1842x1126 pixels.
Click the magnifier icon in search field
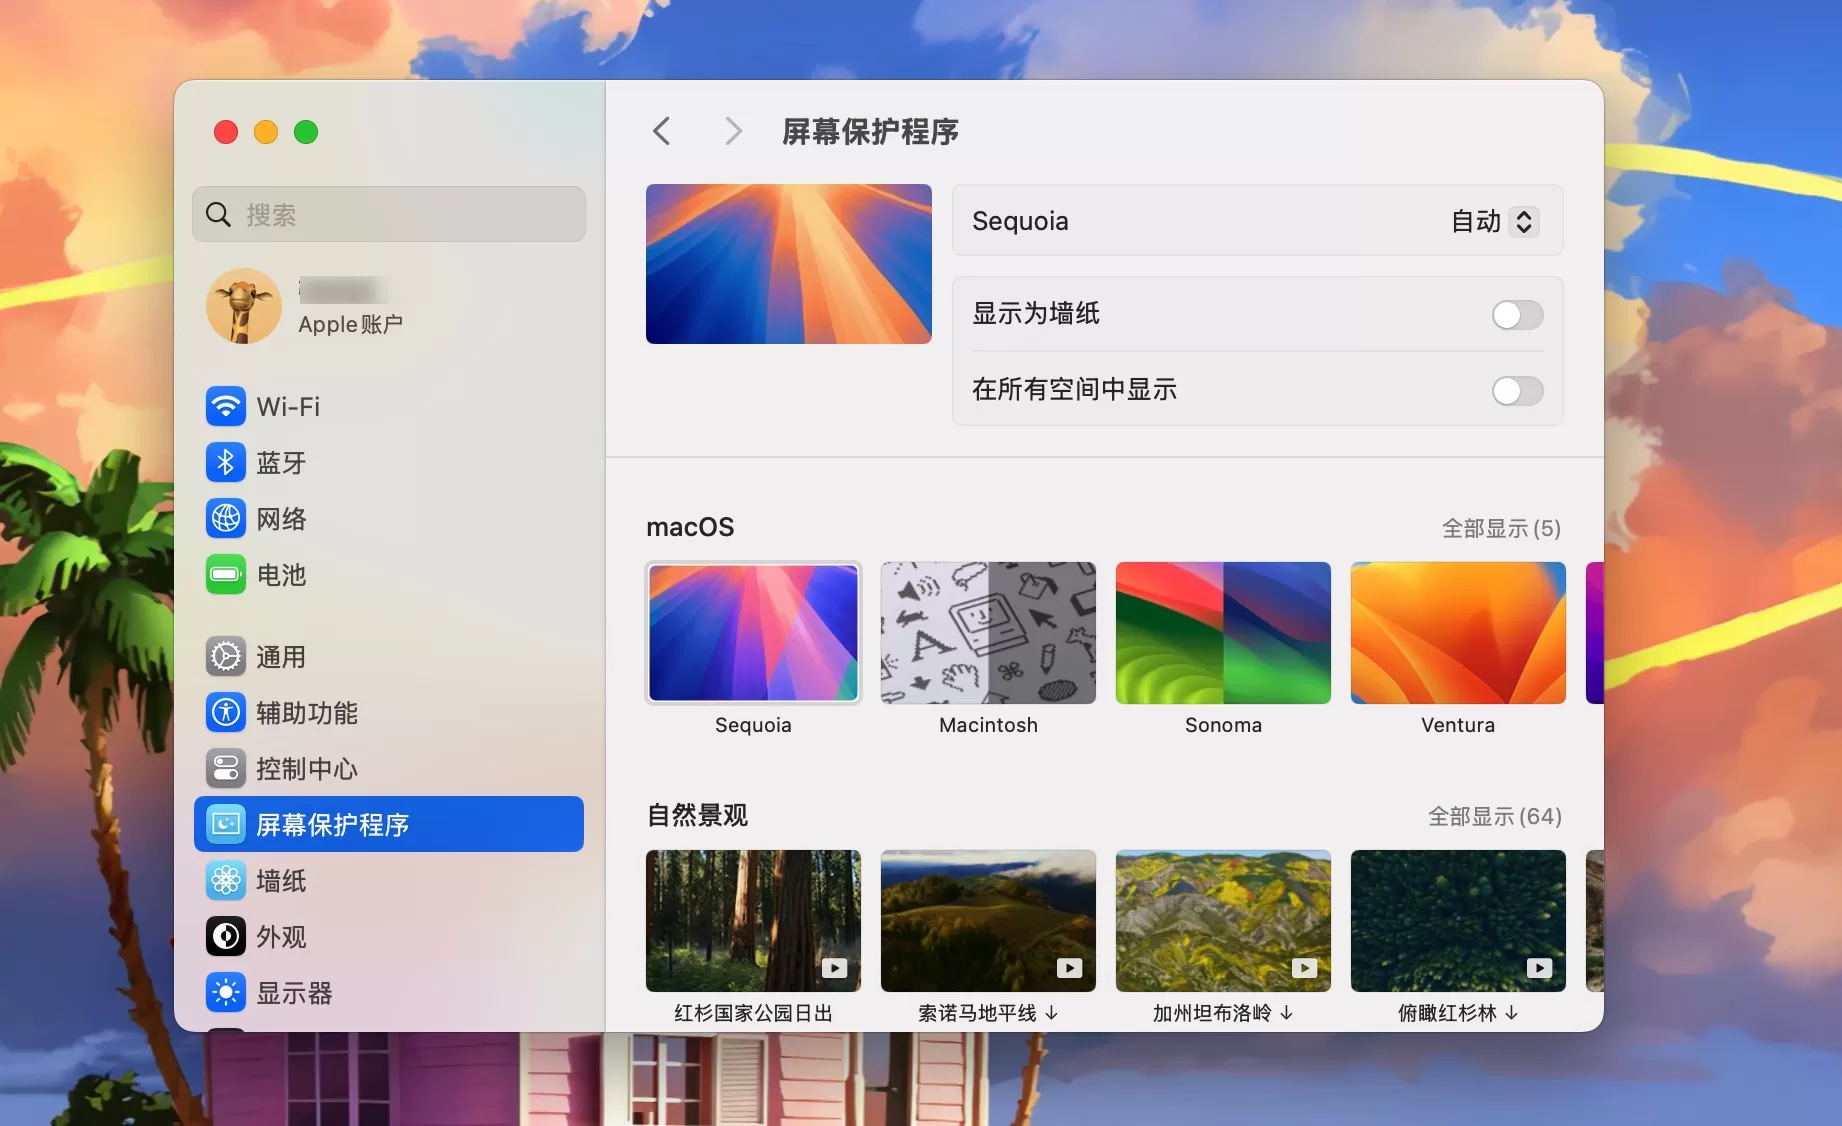tap(218, 214)
